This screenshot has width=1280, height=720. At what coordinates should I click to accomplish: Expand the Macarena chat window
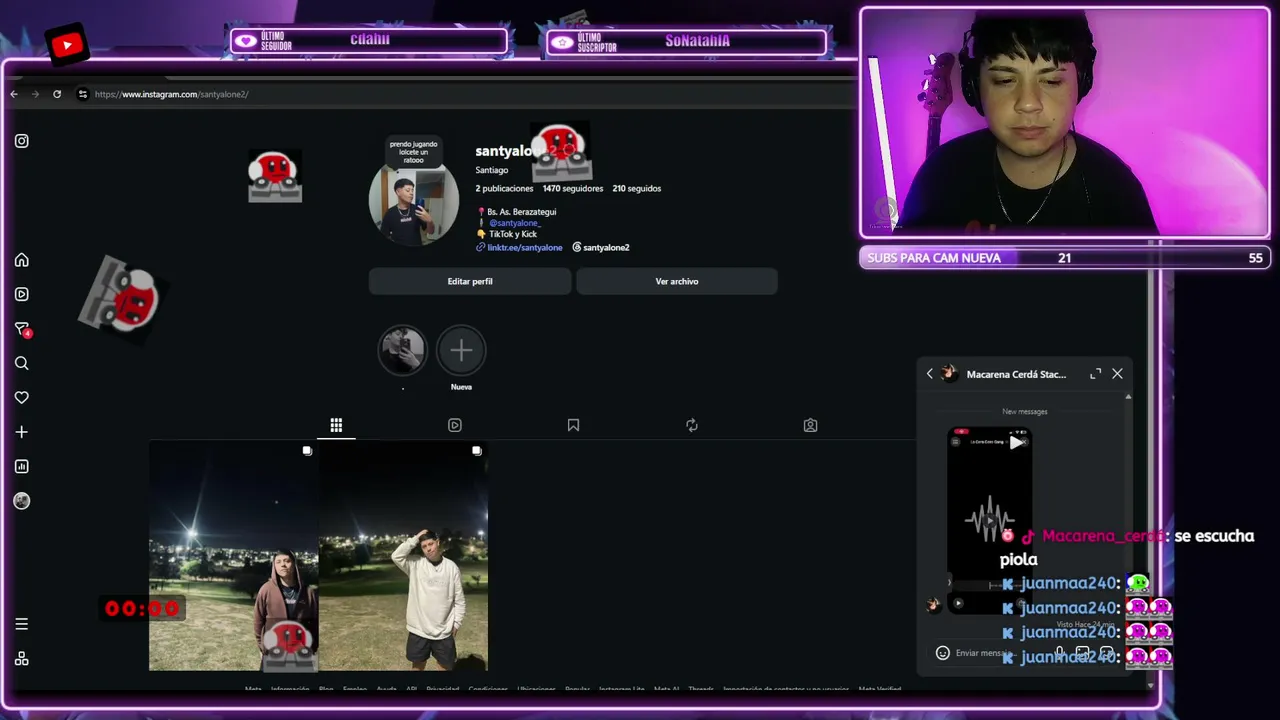(x=1096, y=374)
